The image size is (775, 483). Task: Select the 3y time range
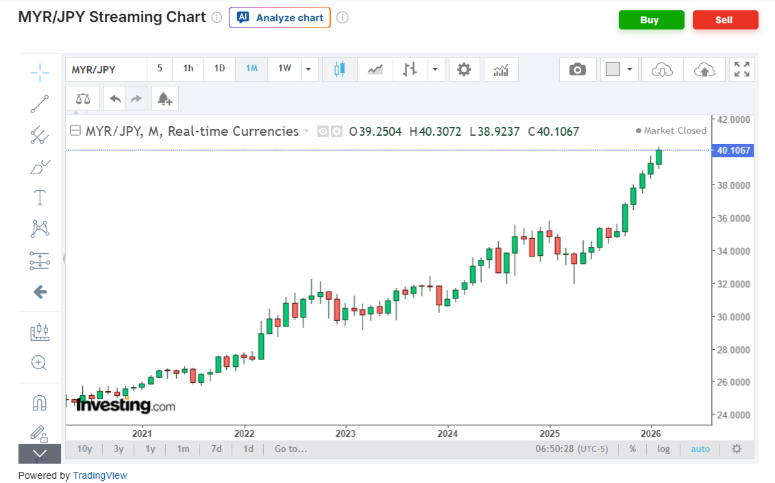(x=118, y=449)
